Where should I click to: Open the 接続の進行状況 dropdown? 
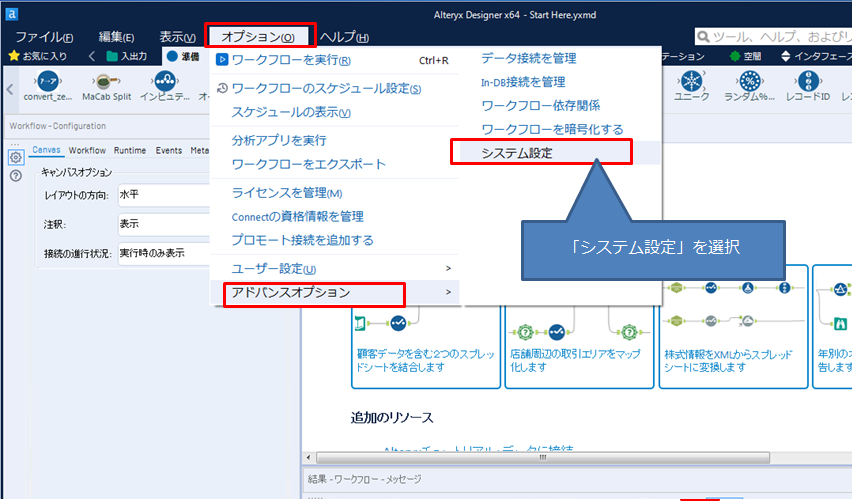(x=164, y=254)
